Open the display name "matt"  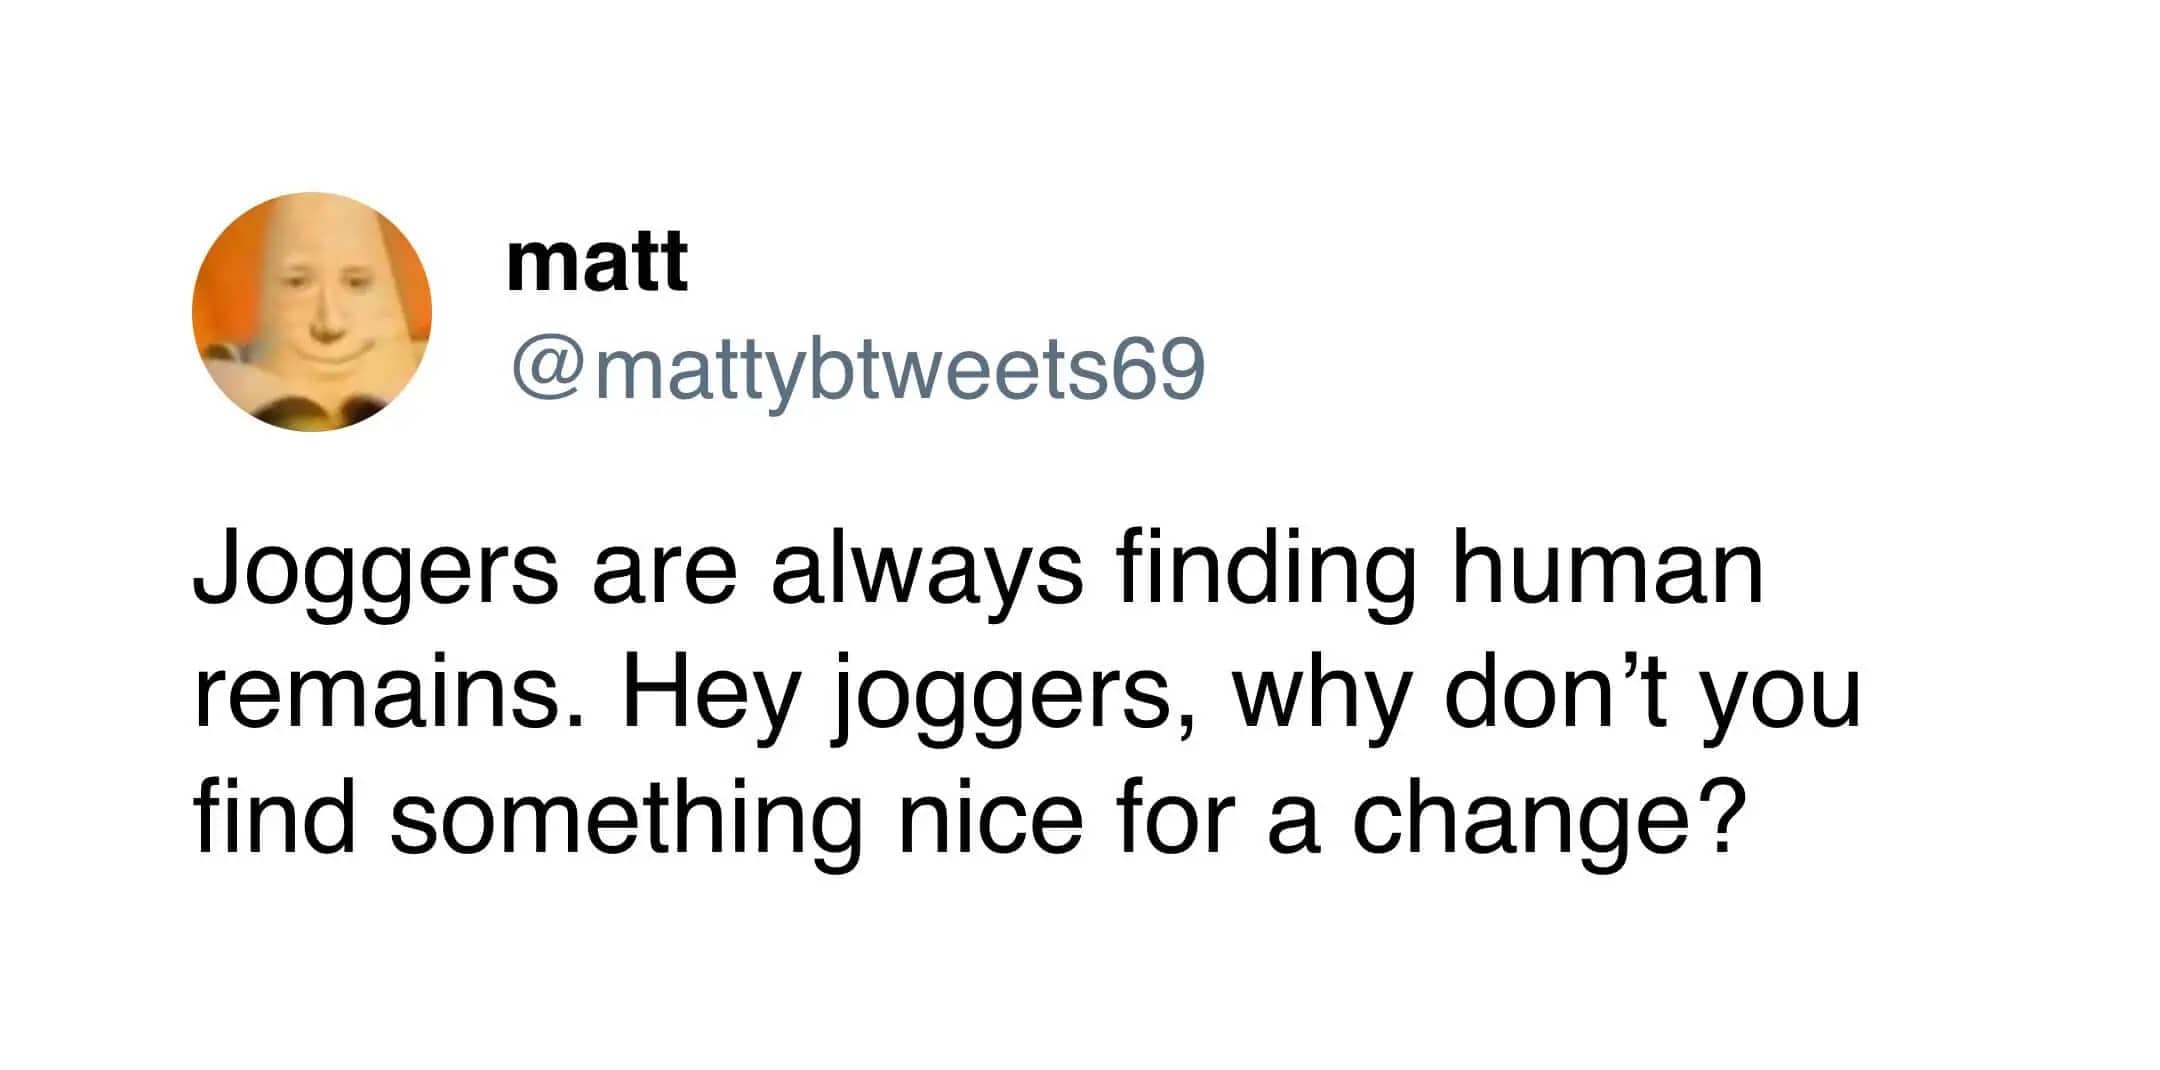597,260
